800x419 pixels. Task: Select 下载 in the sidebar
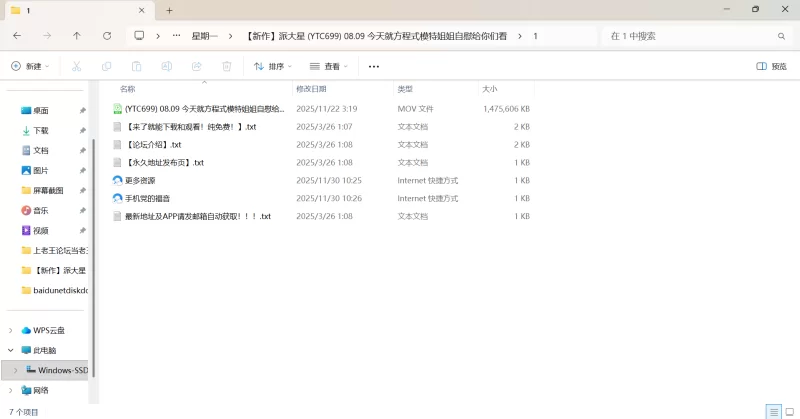(x=41, y=130)
